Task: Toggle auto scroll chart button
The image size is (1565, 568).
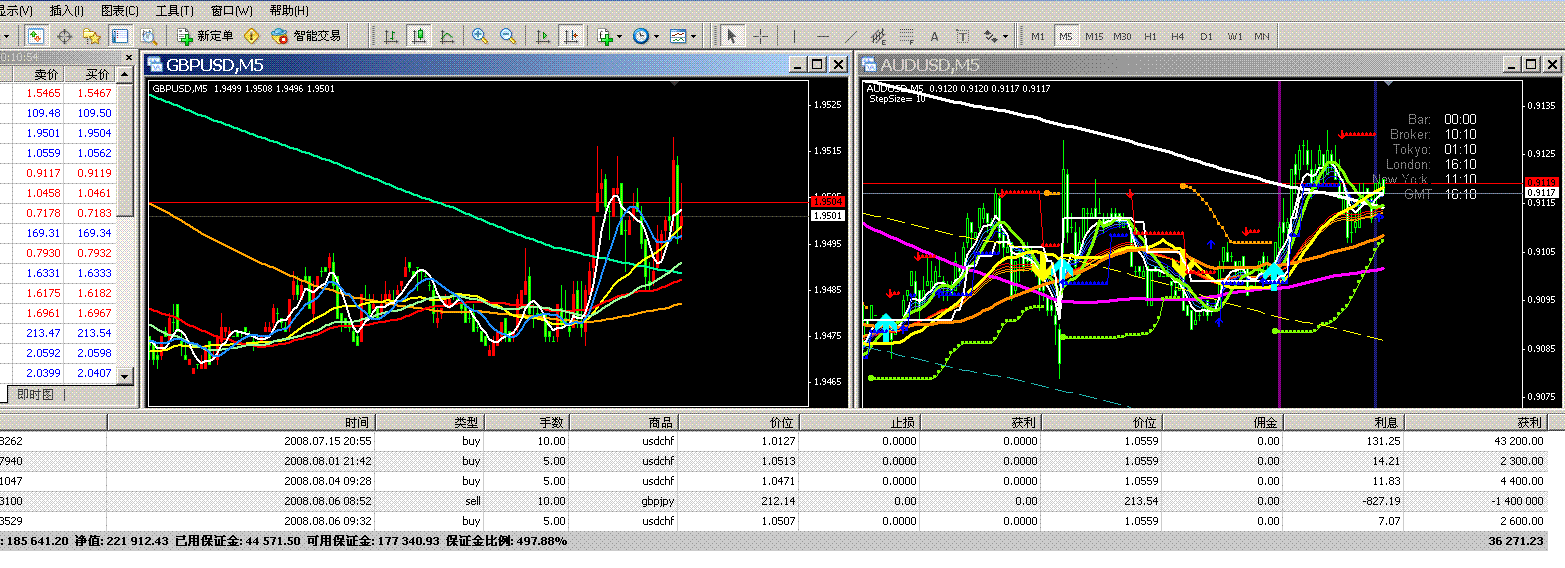Action: point(543,36)
